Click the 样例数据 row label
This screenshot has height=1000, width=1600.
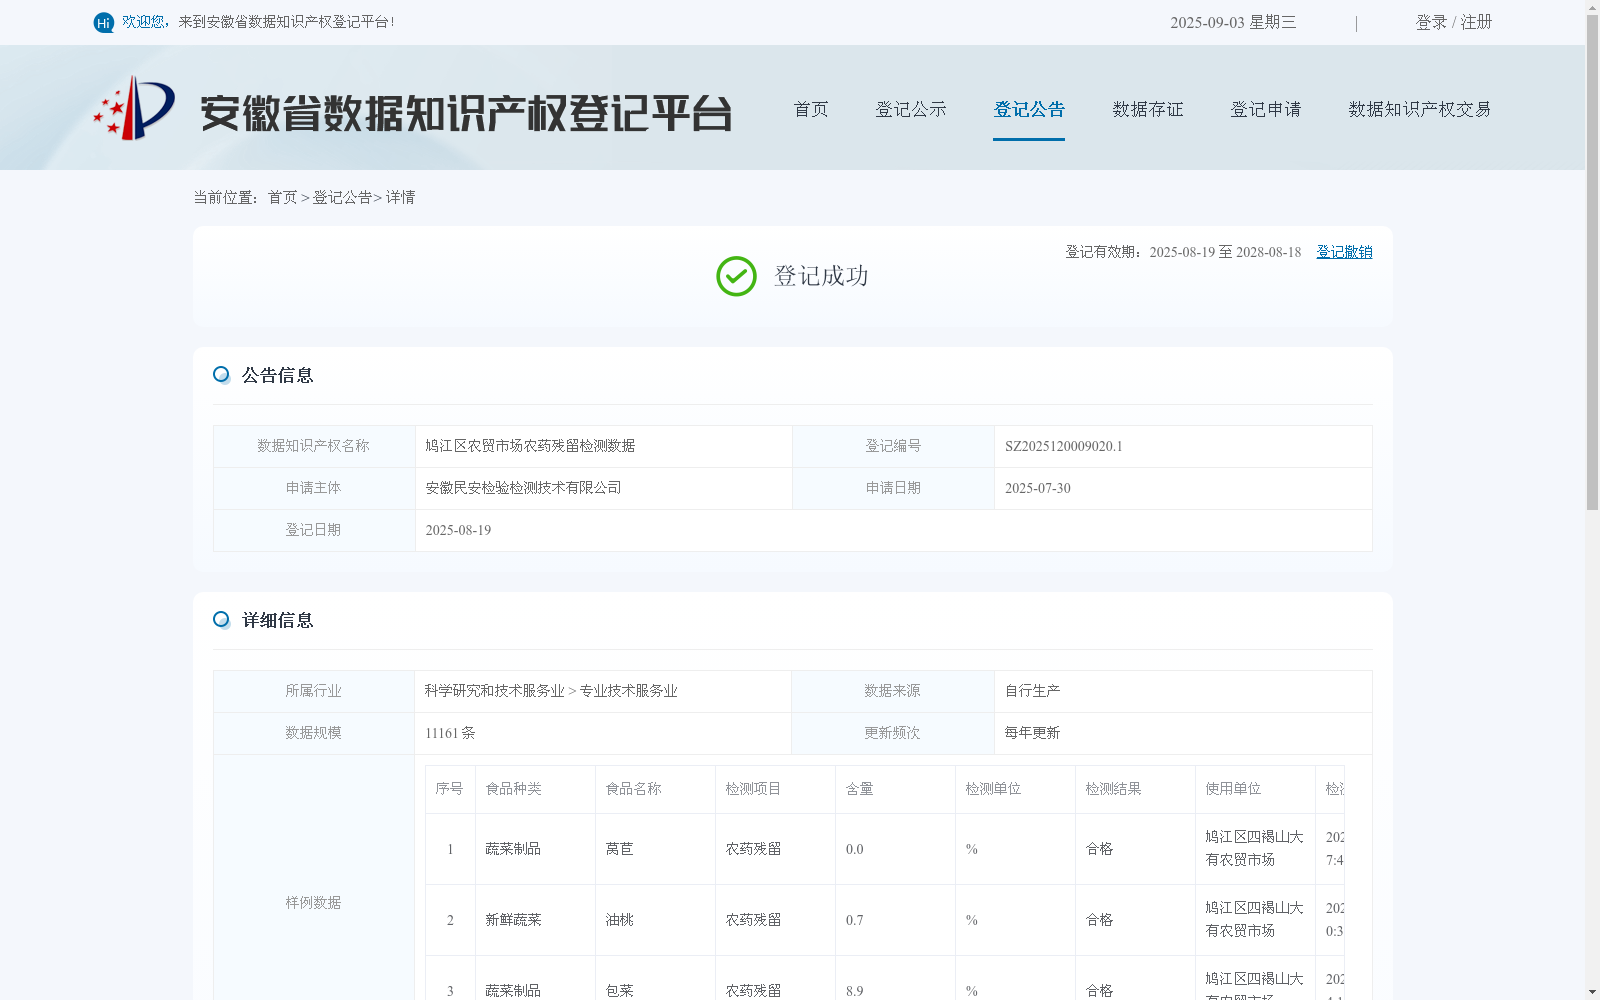(313, 903)
